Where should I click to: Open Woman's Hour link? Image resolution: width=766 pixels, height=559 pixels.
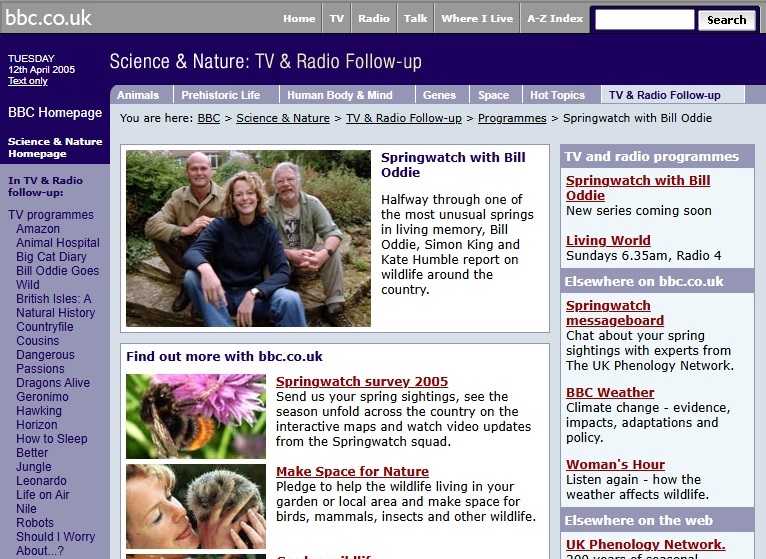click(x=616, y=464)
